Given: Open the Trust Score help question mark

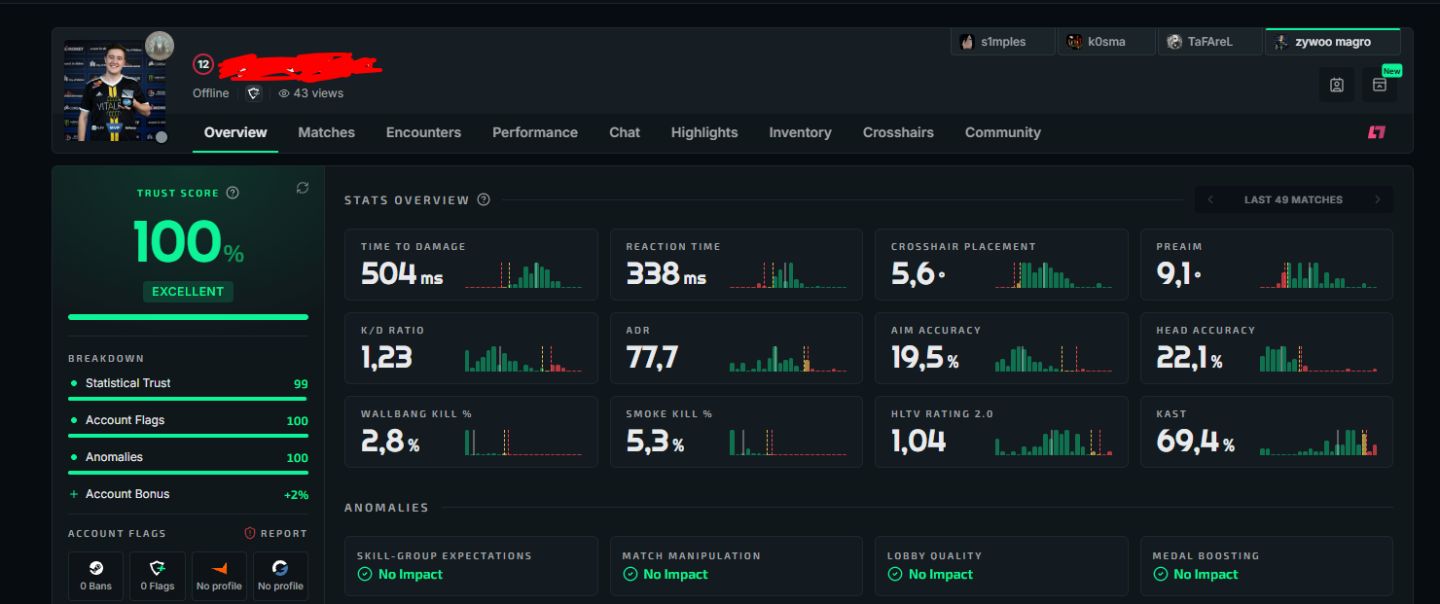Looking at the screenshot, I should point(233,193).
